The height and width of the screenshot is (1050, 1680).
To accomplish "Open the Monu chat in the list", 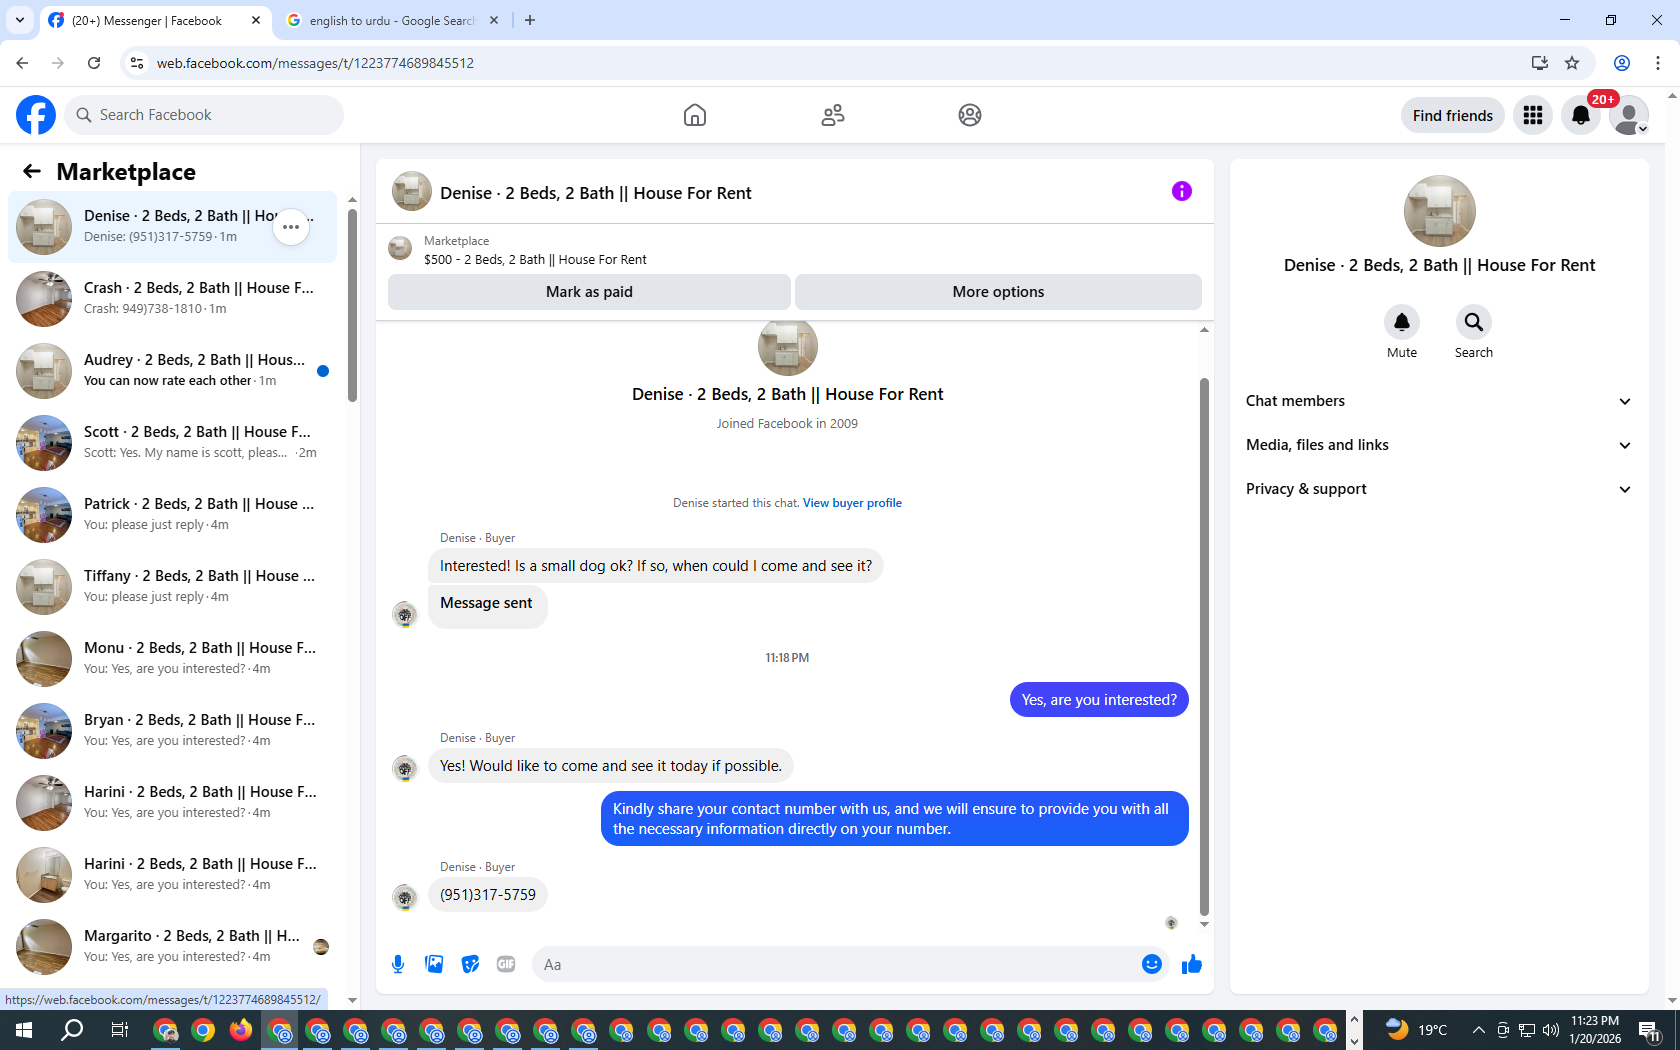I will click(x=172, y=659).
